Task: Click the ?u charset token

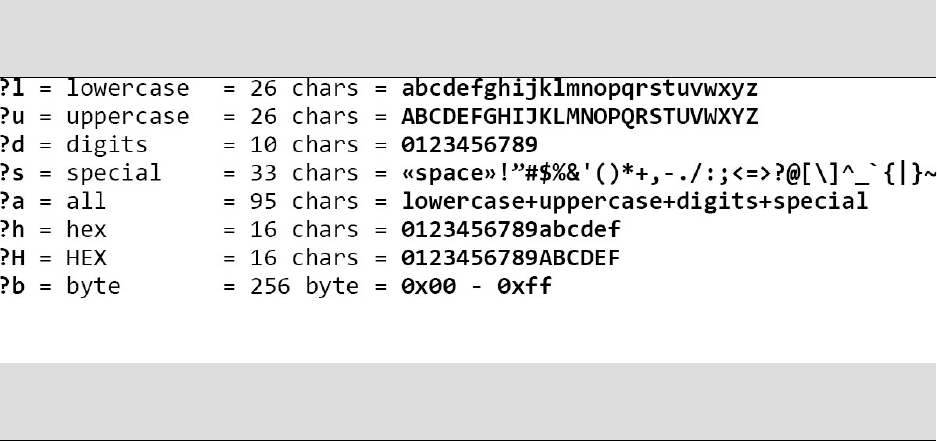Action: (x=13, y=117)
